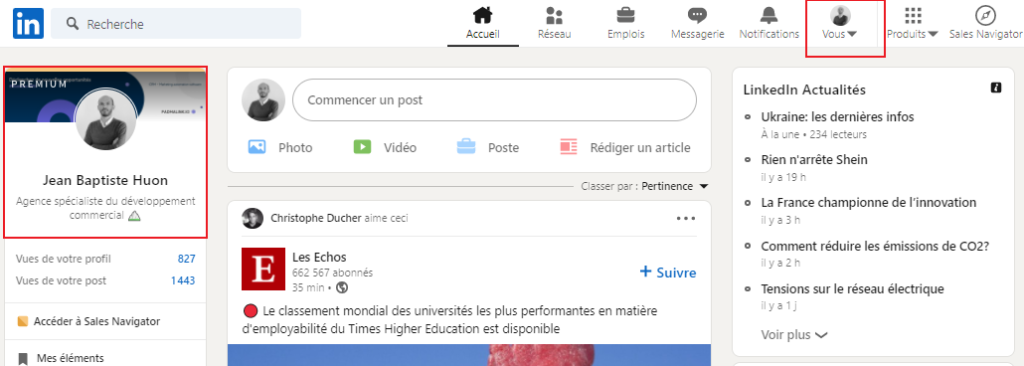The height and width of the screenshot is (366, 1024).
Task: Click the Les Echos post text
Action: pos(449,319)
